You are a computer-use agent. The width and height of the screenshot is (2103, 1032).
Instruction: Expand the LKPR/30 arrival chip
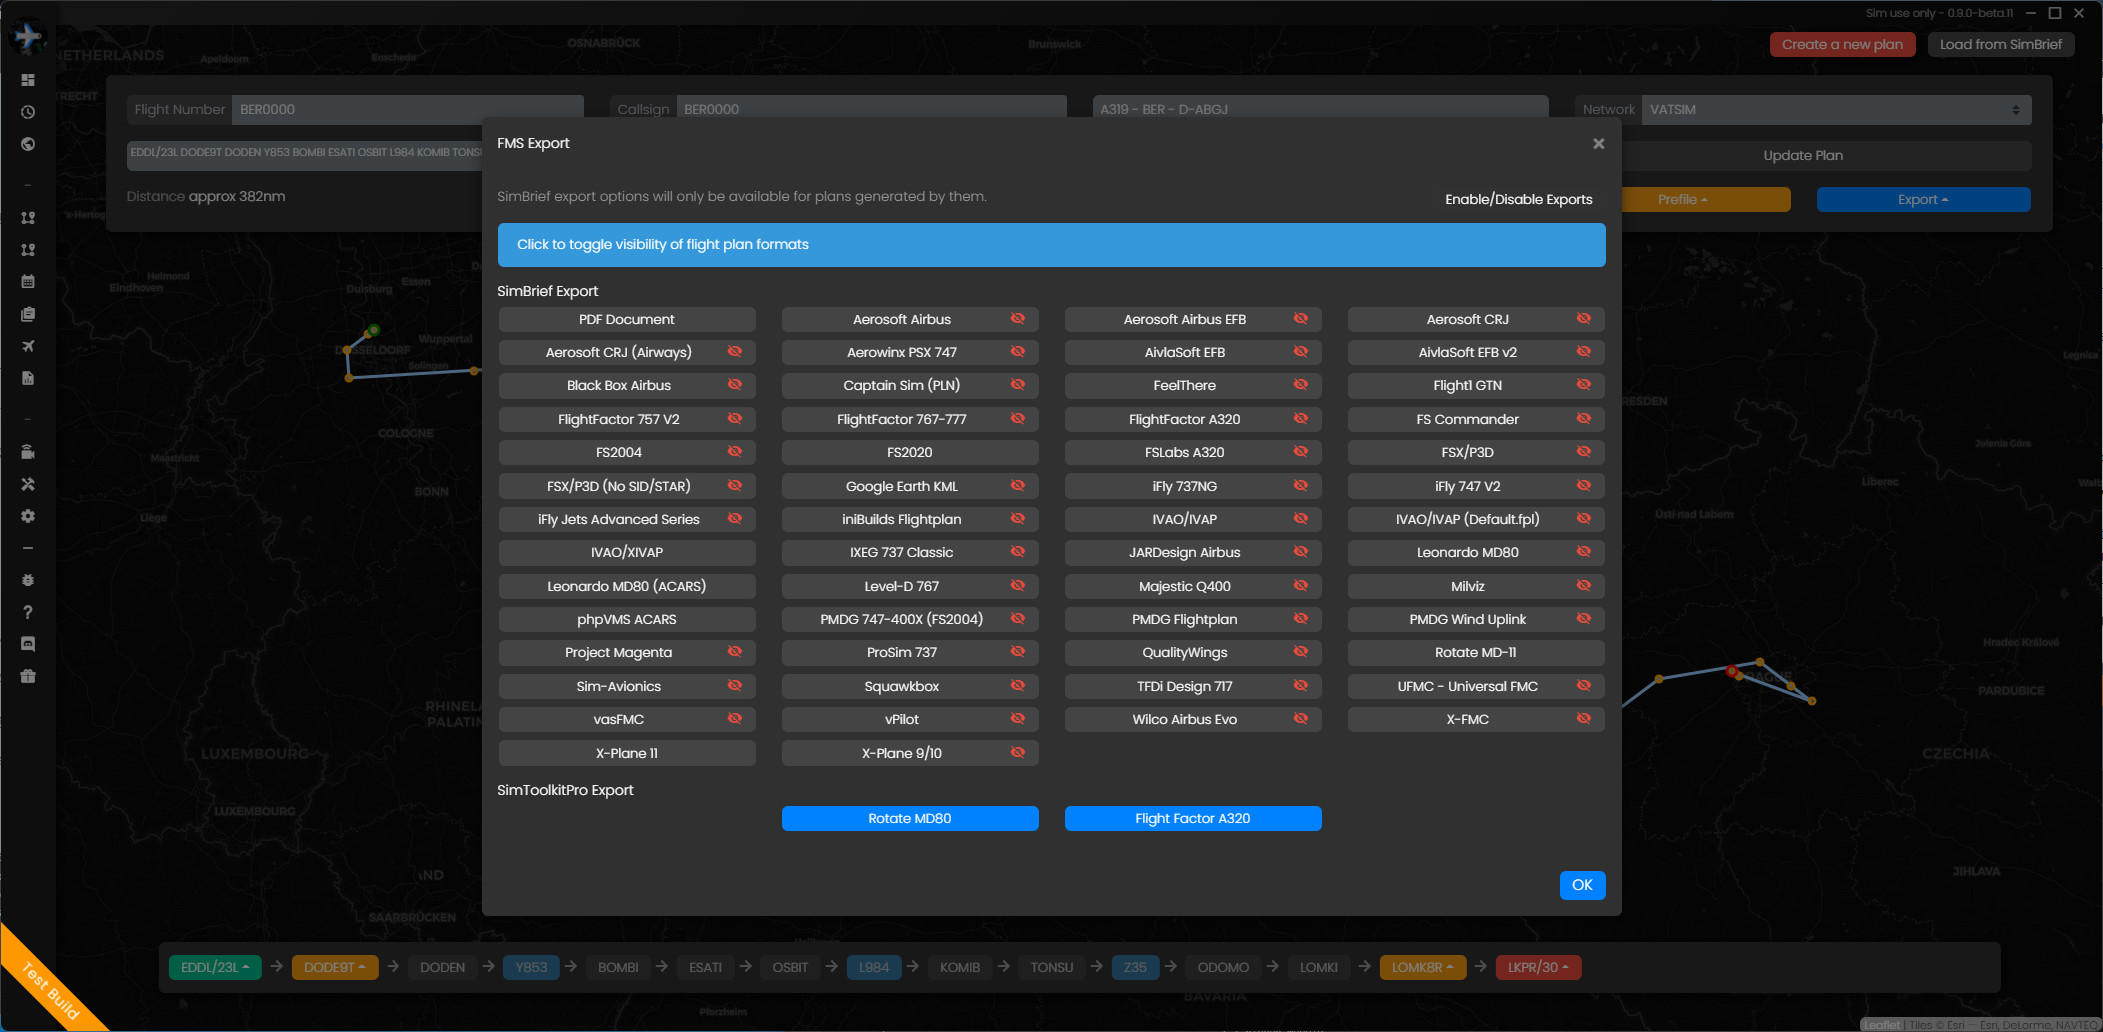tap(1538, 967)
